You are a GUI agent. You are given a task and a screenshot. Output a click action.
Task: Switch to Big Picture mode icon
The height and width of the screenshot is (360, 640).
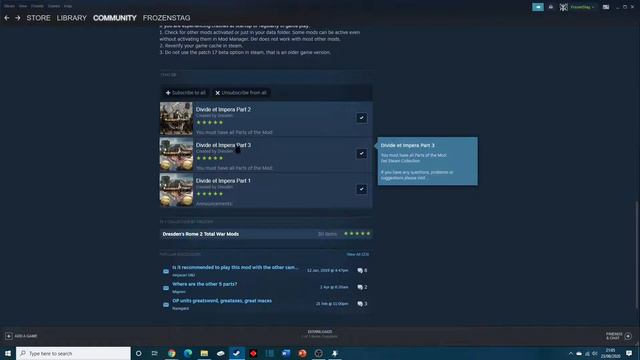[606, 7]
